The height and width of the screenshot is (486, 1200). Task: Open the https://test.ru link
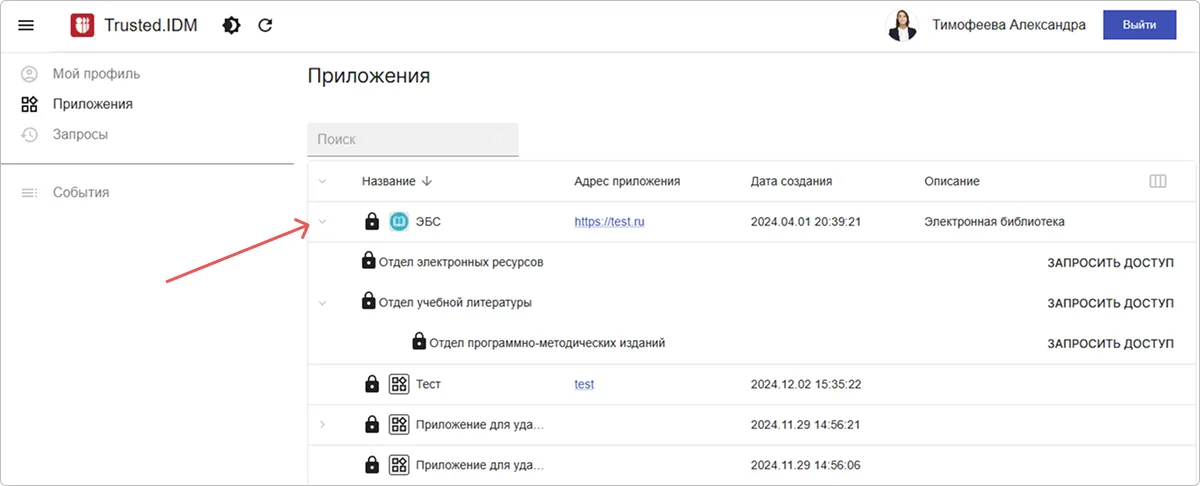[x=610, y=222]
